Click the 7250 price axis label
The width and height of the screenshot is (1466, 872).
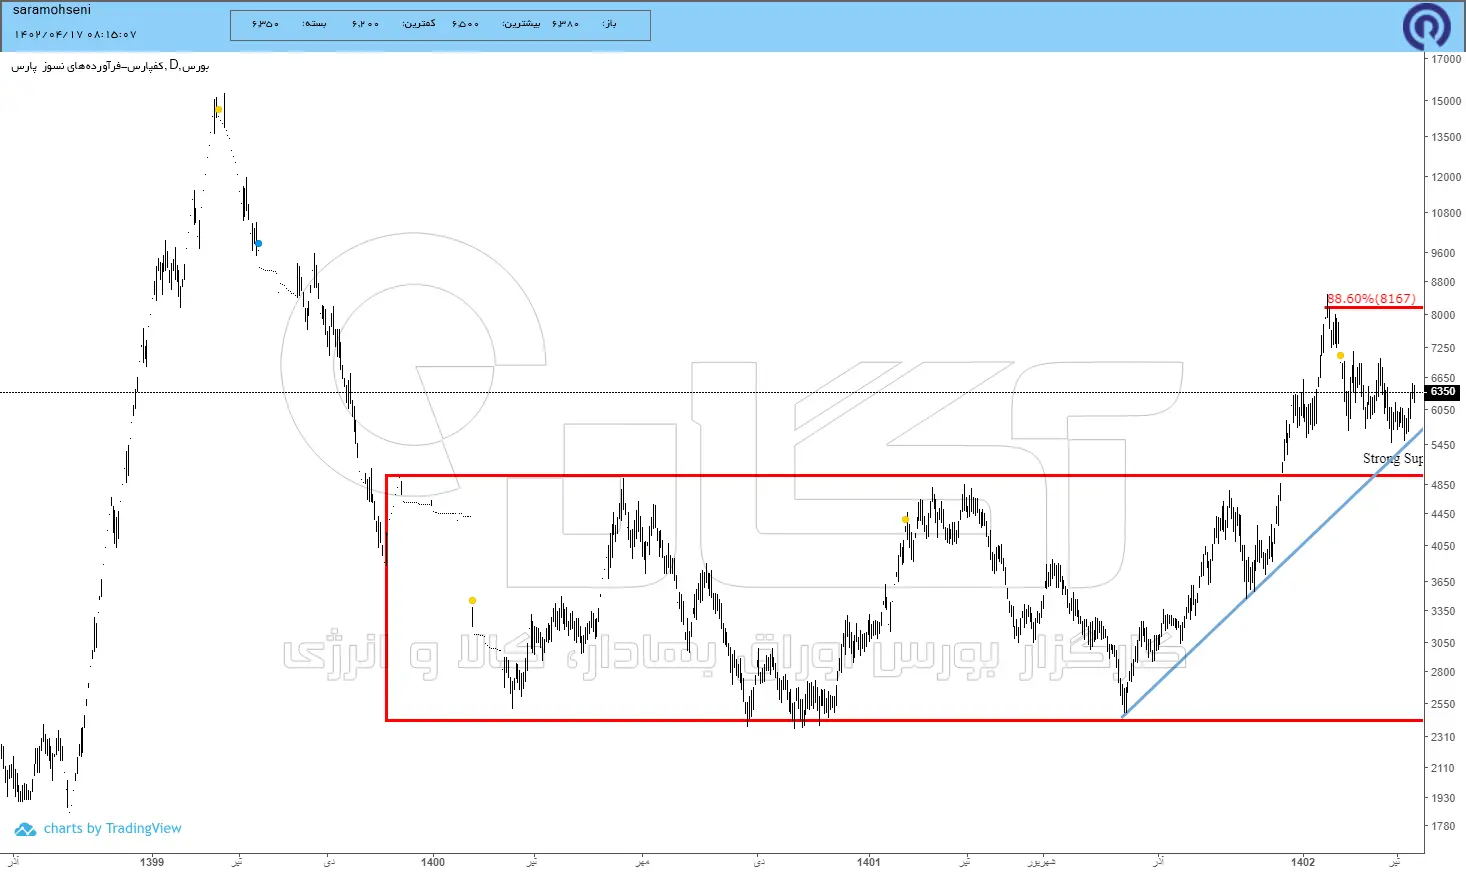[1443, 348]
